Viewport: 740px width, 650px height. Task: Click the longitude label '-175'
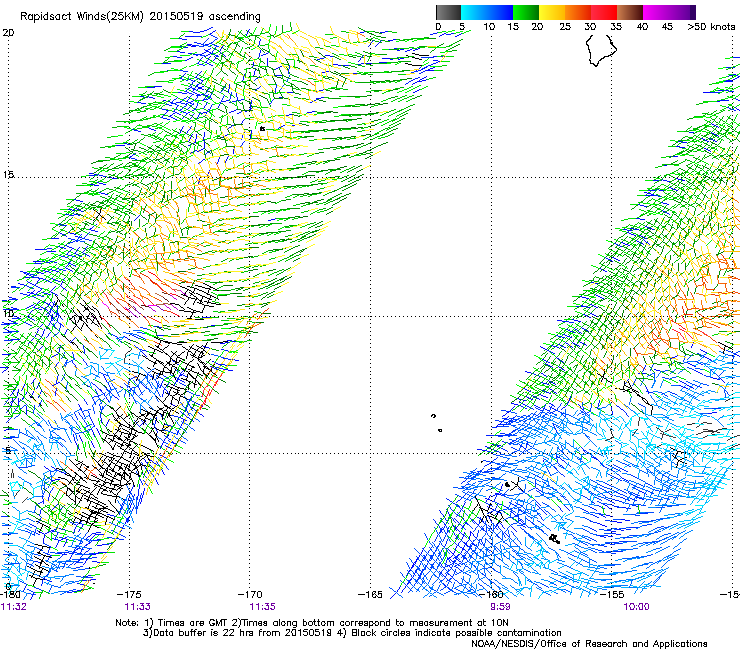[x=128, y=594]
